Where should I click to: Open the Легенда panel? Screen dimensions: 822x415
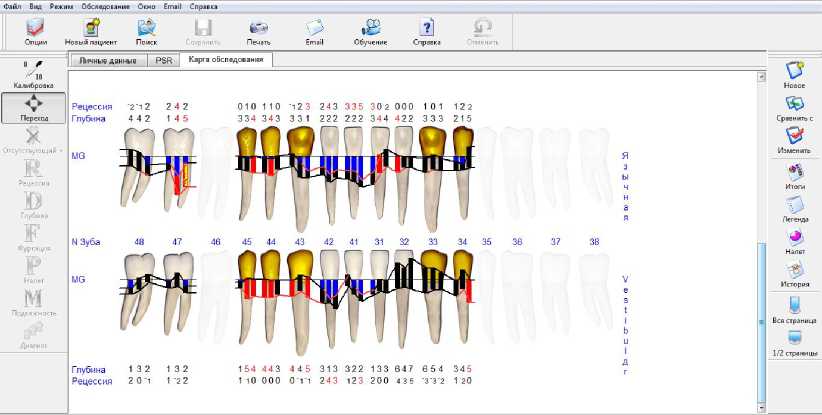[x=794, y=209]
